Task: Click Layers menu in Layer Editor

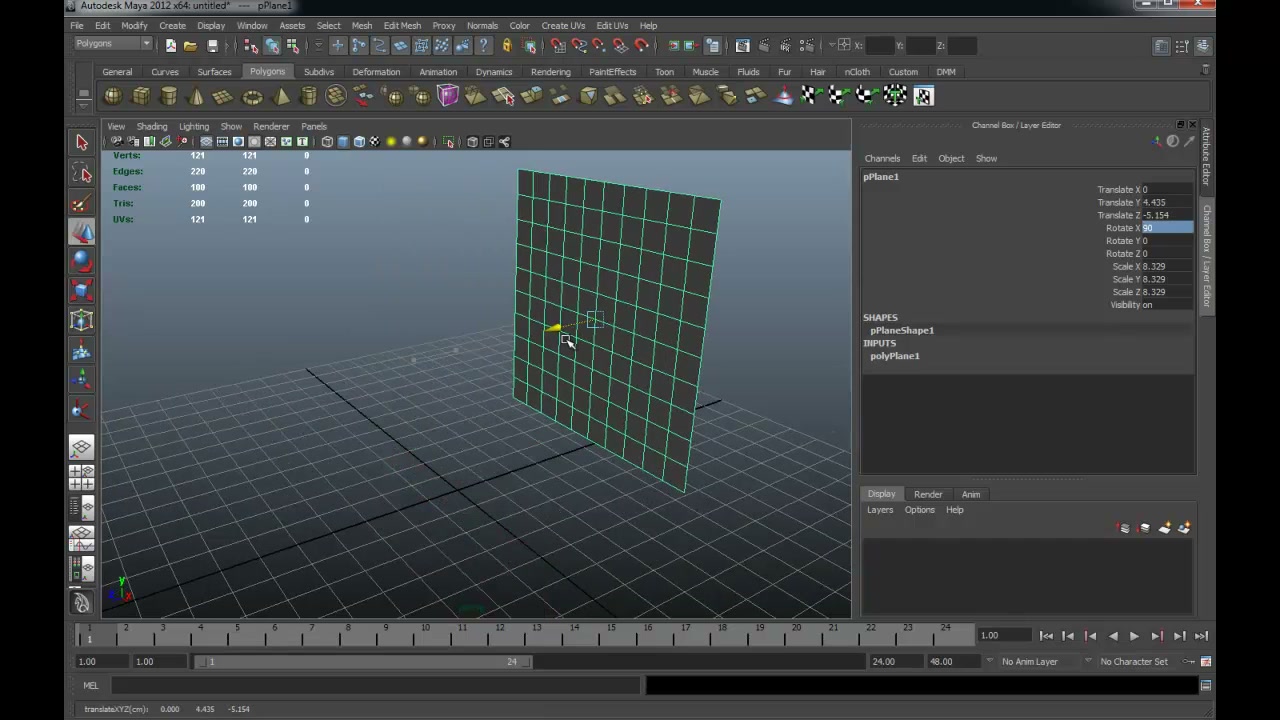Action: click(x=880, y=510)
